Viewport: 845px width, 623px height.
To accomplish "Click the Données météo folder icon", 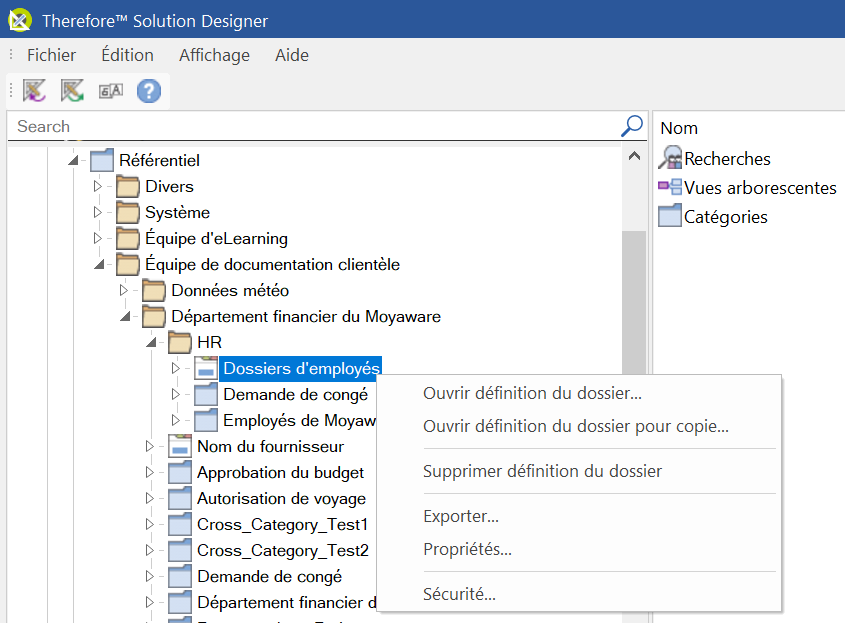I will click(154, 290).
